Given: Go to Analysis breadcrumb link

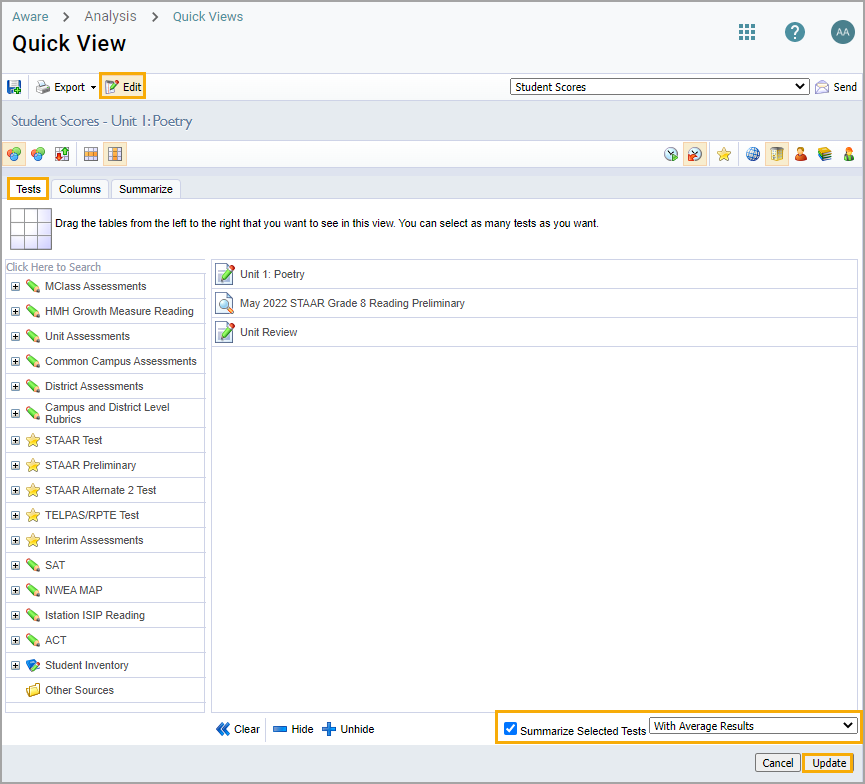Looking at the screenshot, I should pos(110,17).
